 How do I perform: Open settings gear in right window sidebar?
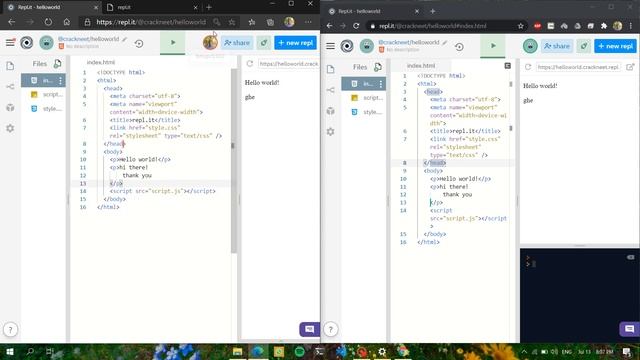point(330,131)
